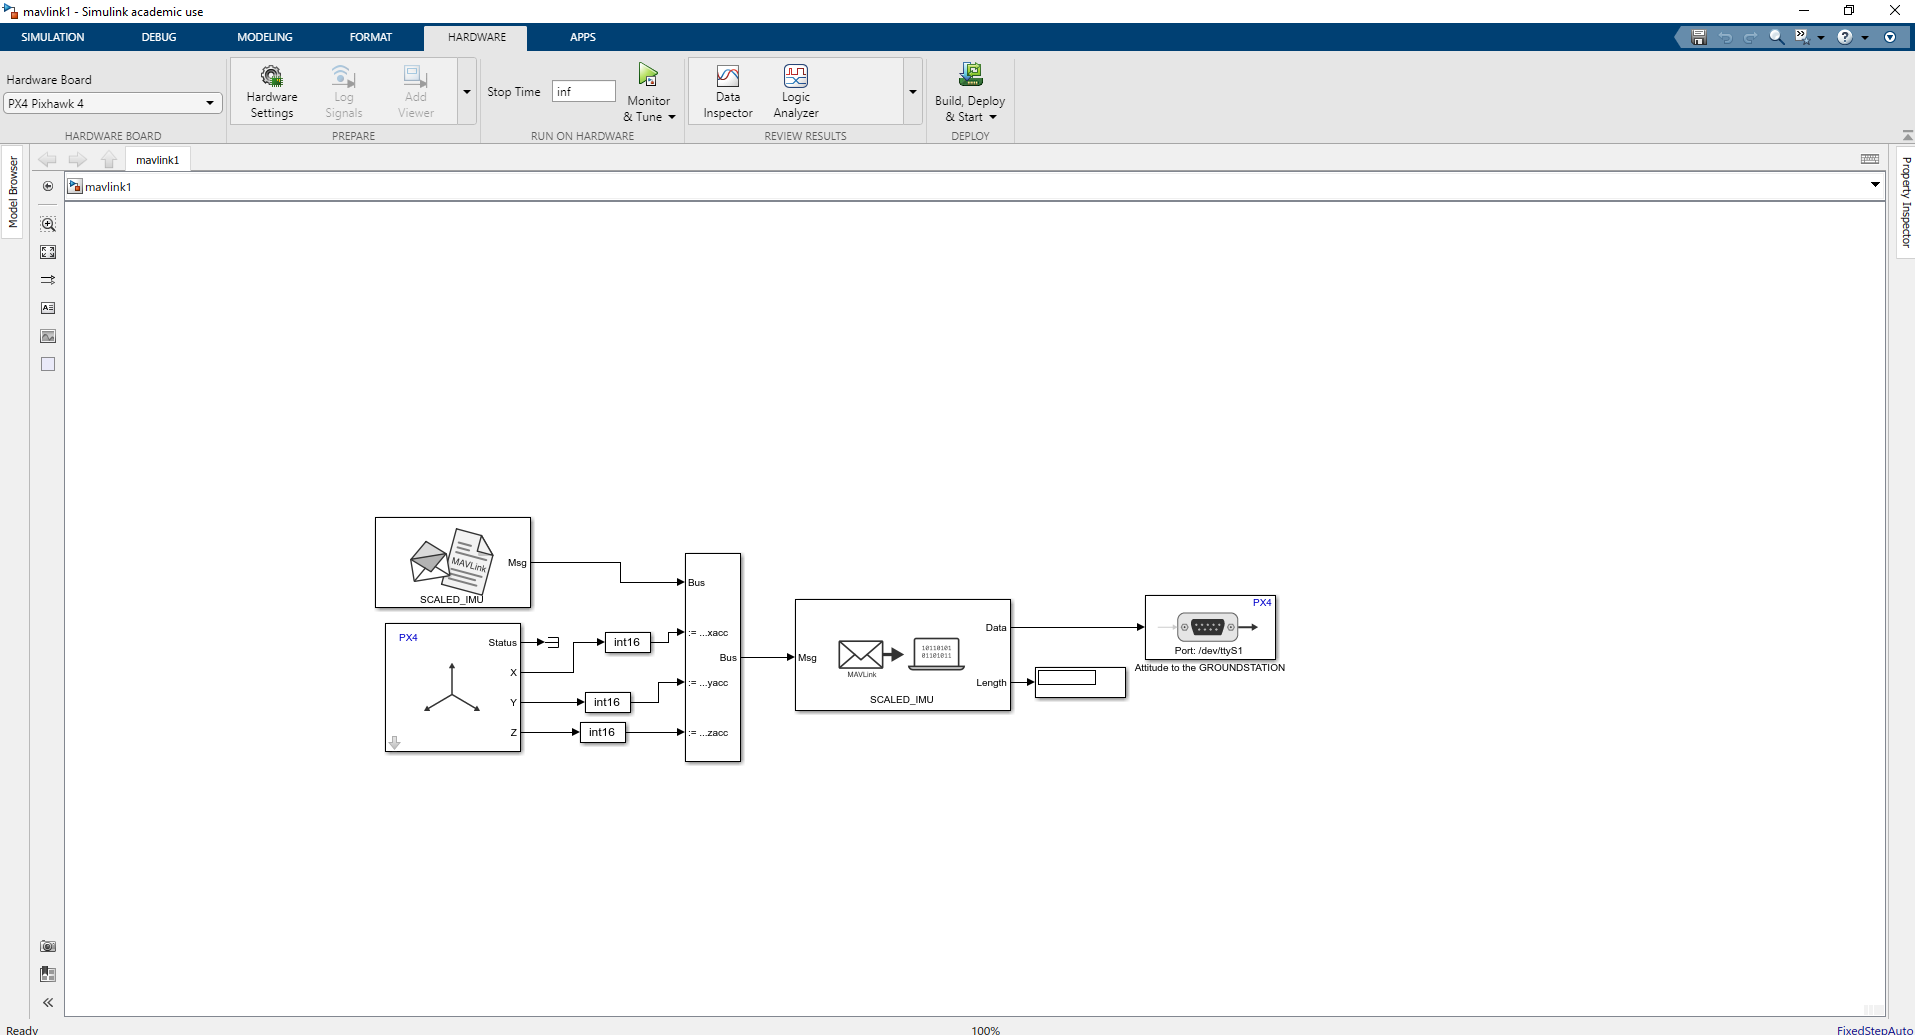Expand the Build, Deploy & Start dropdown arrow
Image resolution: width=1915 pixels, height=1035 pixels.
[993, 117]
